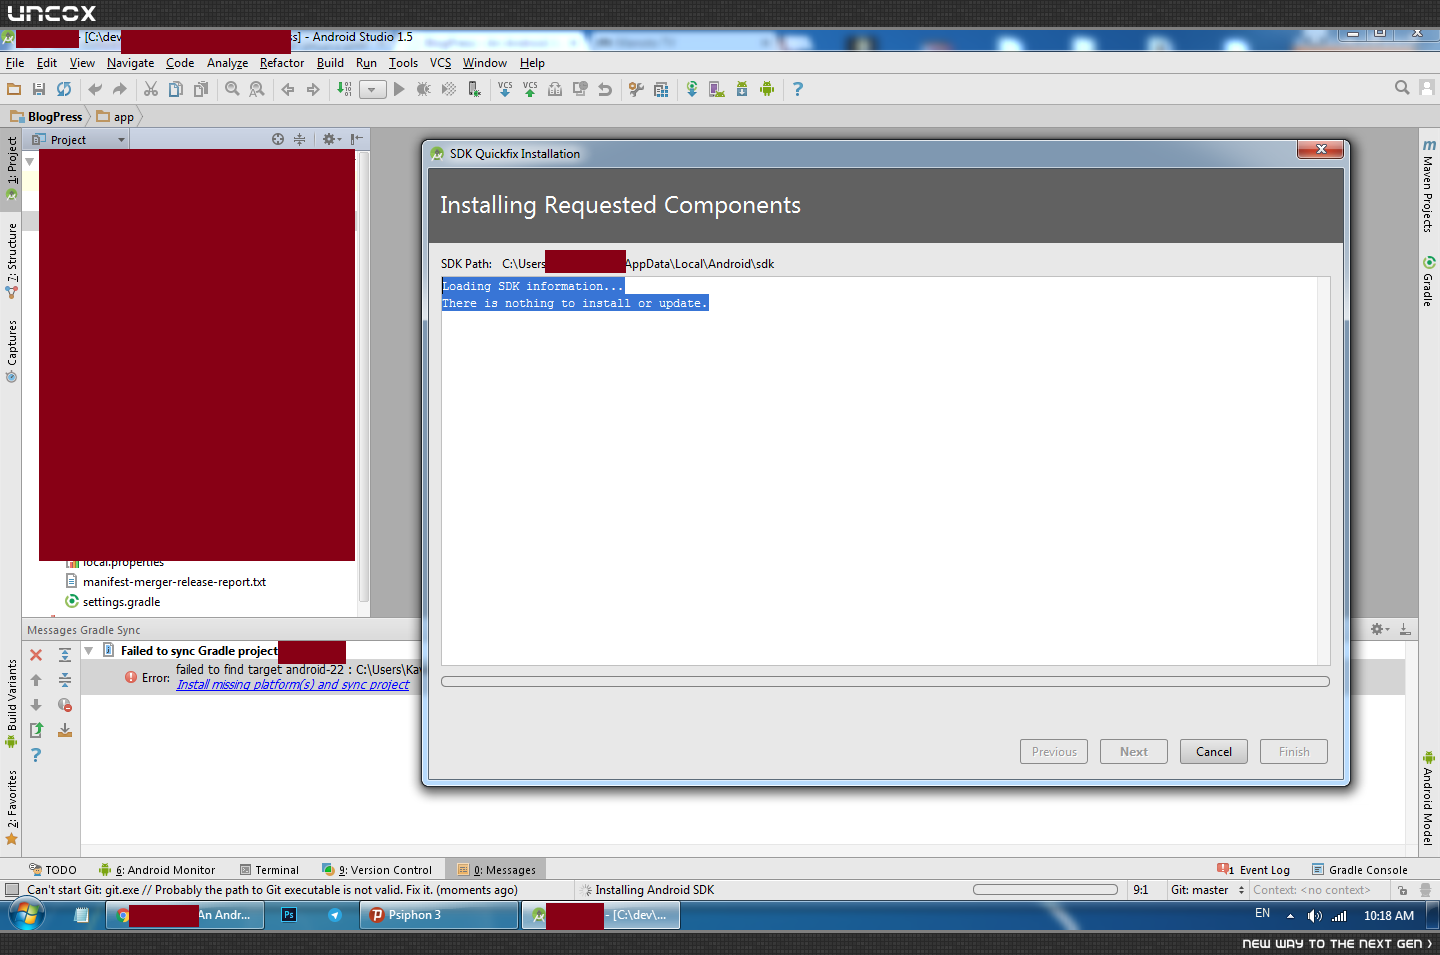
Task: Click the volume speaker tray icon
Action: coord(1314,916)
